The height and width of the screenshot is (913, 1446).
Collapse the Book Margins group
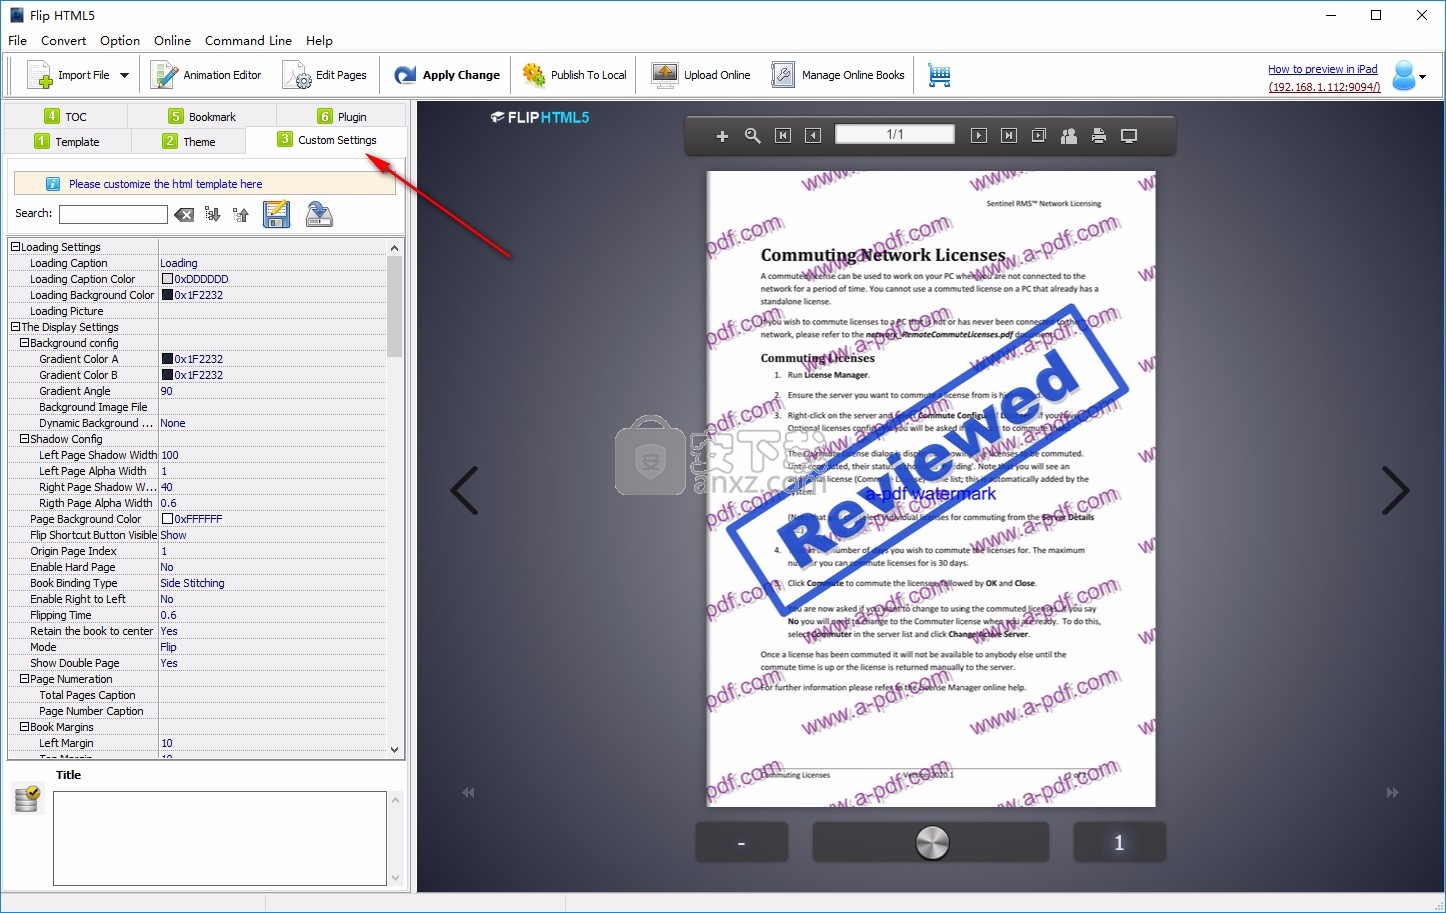click(24, 727)
